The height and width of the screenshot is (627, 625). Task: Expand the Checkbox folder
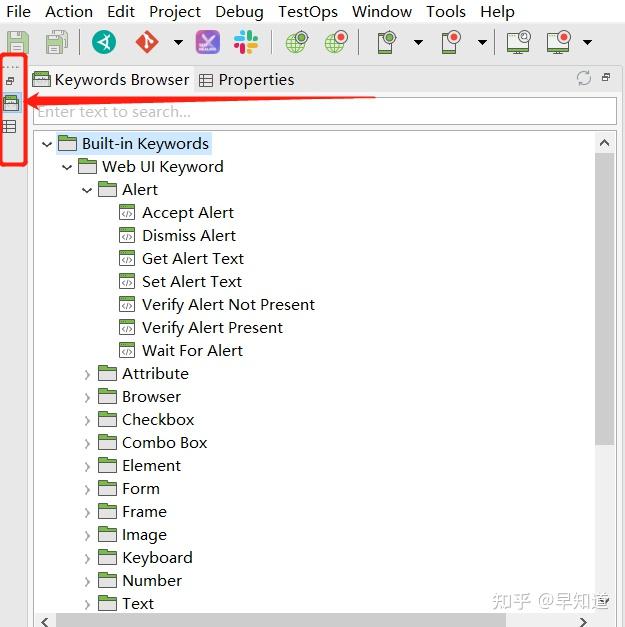(87, 420)
